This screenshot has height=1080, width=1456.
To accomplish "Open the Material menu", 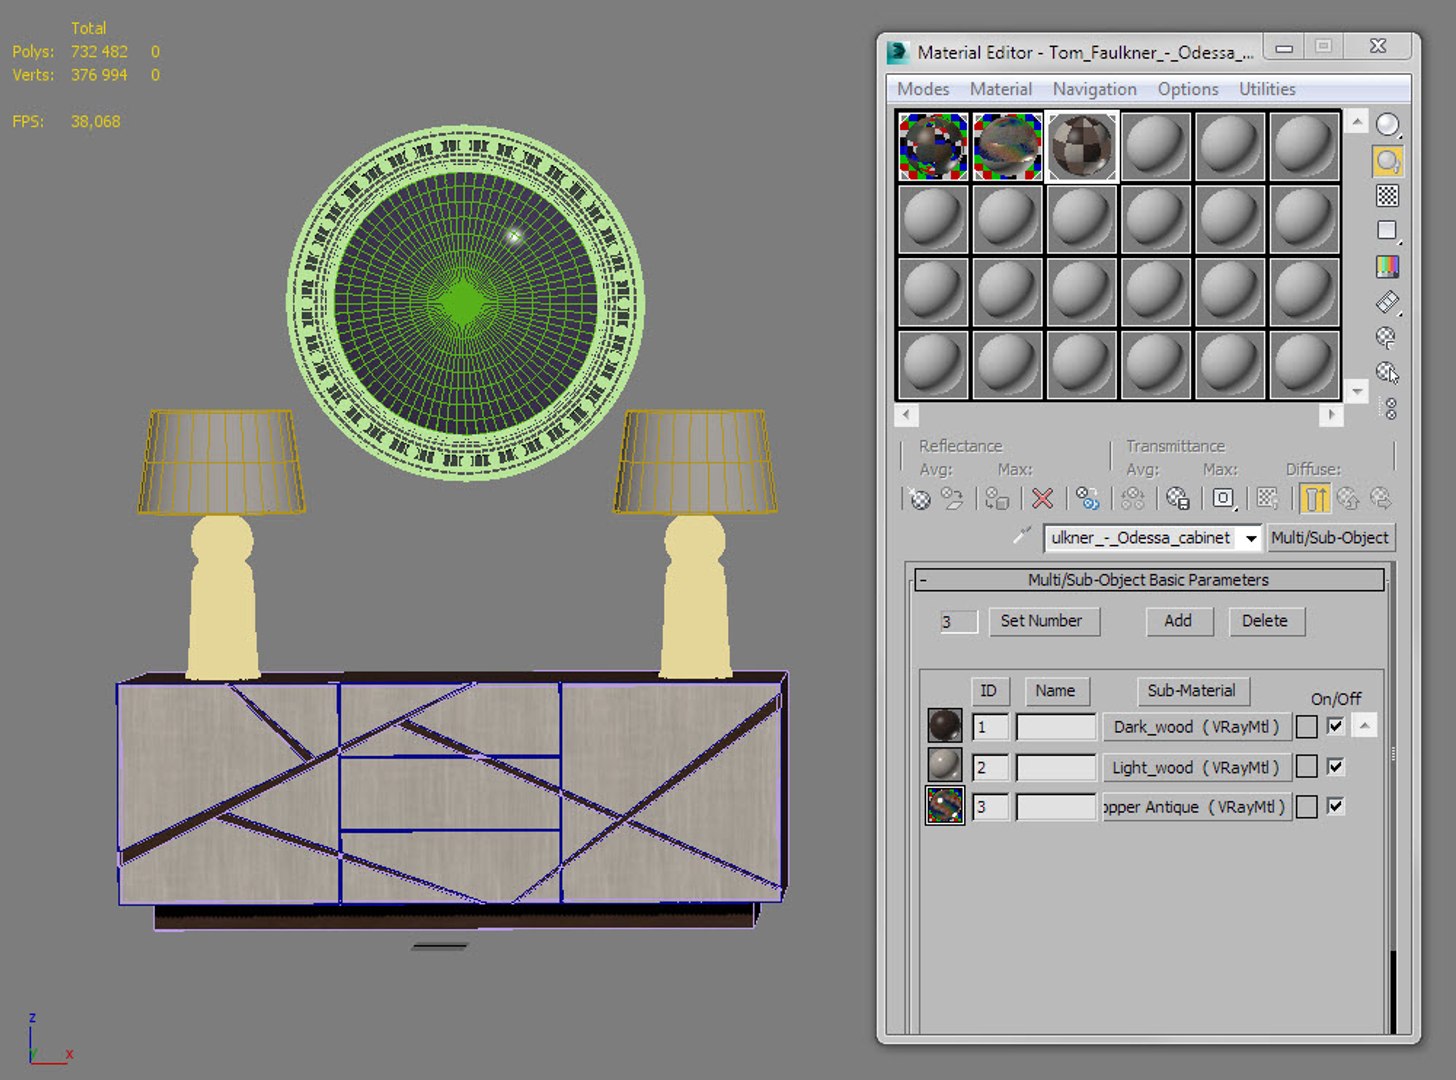I will tap(1001, 89).
